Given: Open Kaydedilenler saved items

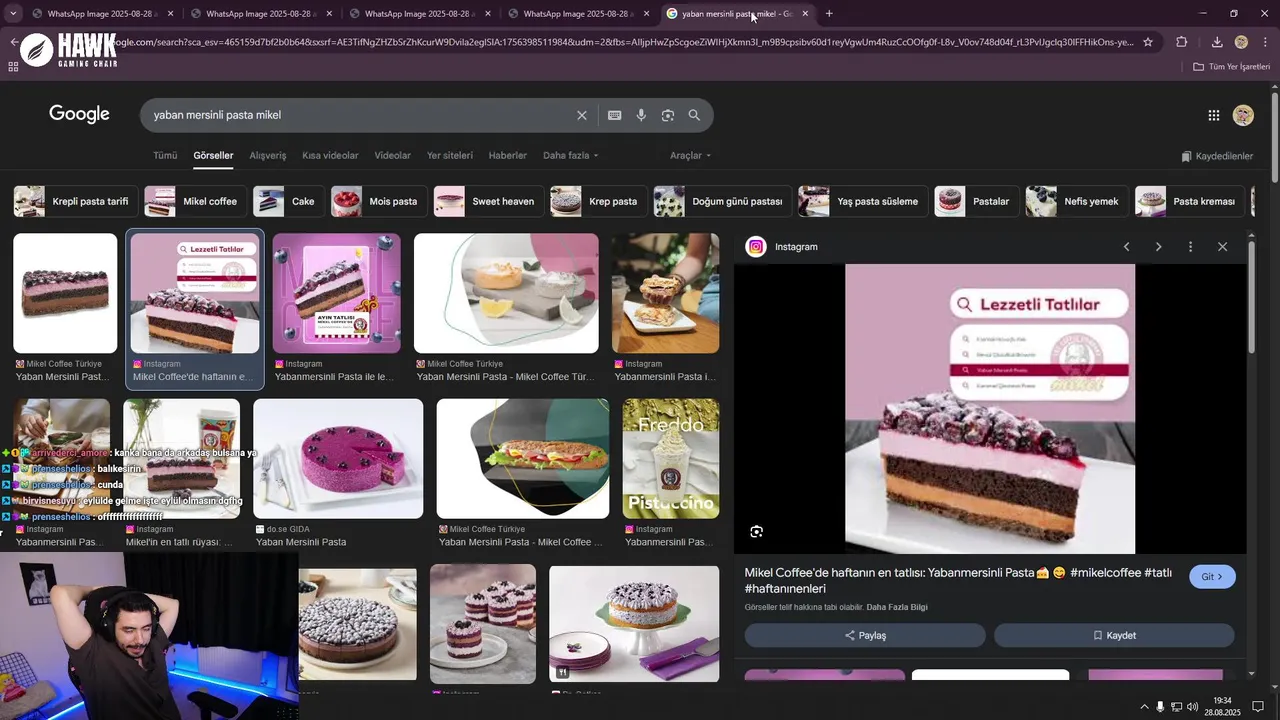Looking at the screenshot, I should point(1217,156).
